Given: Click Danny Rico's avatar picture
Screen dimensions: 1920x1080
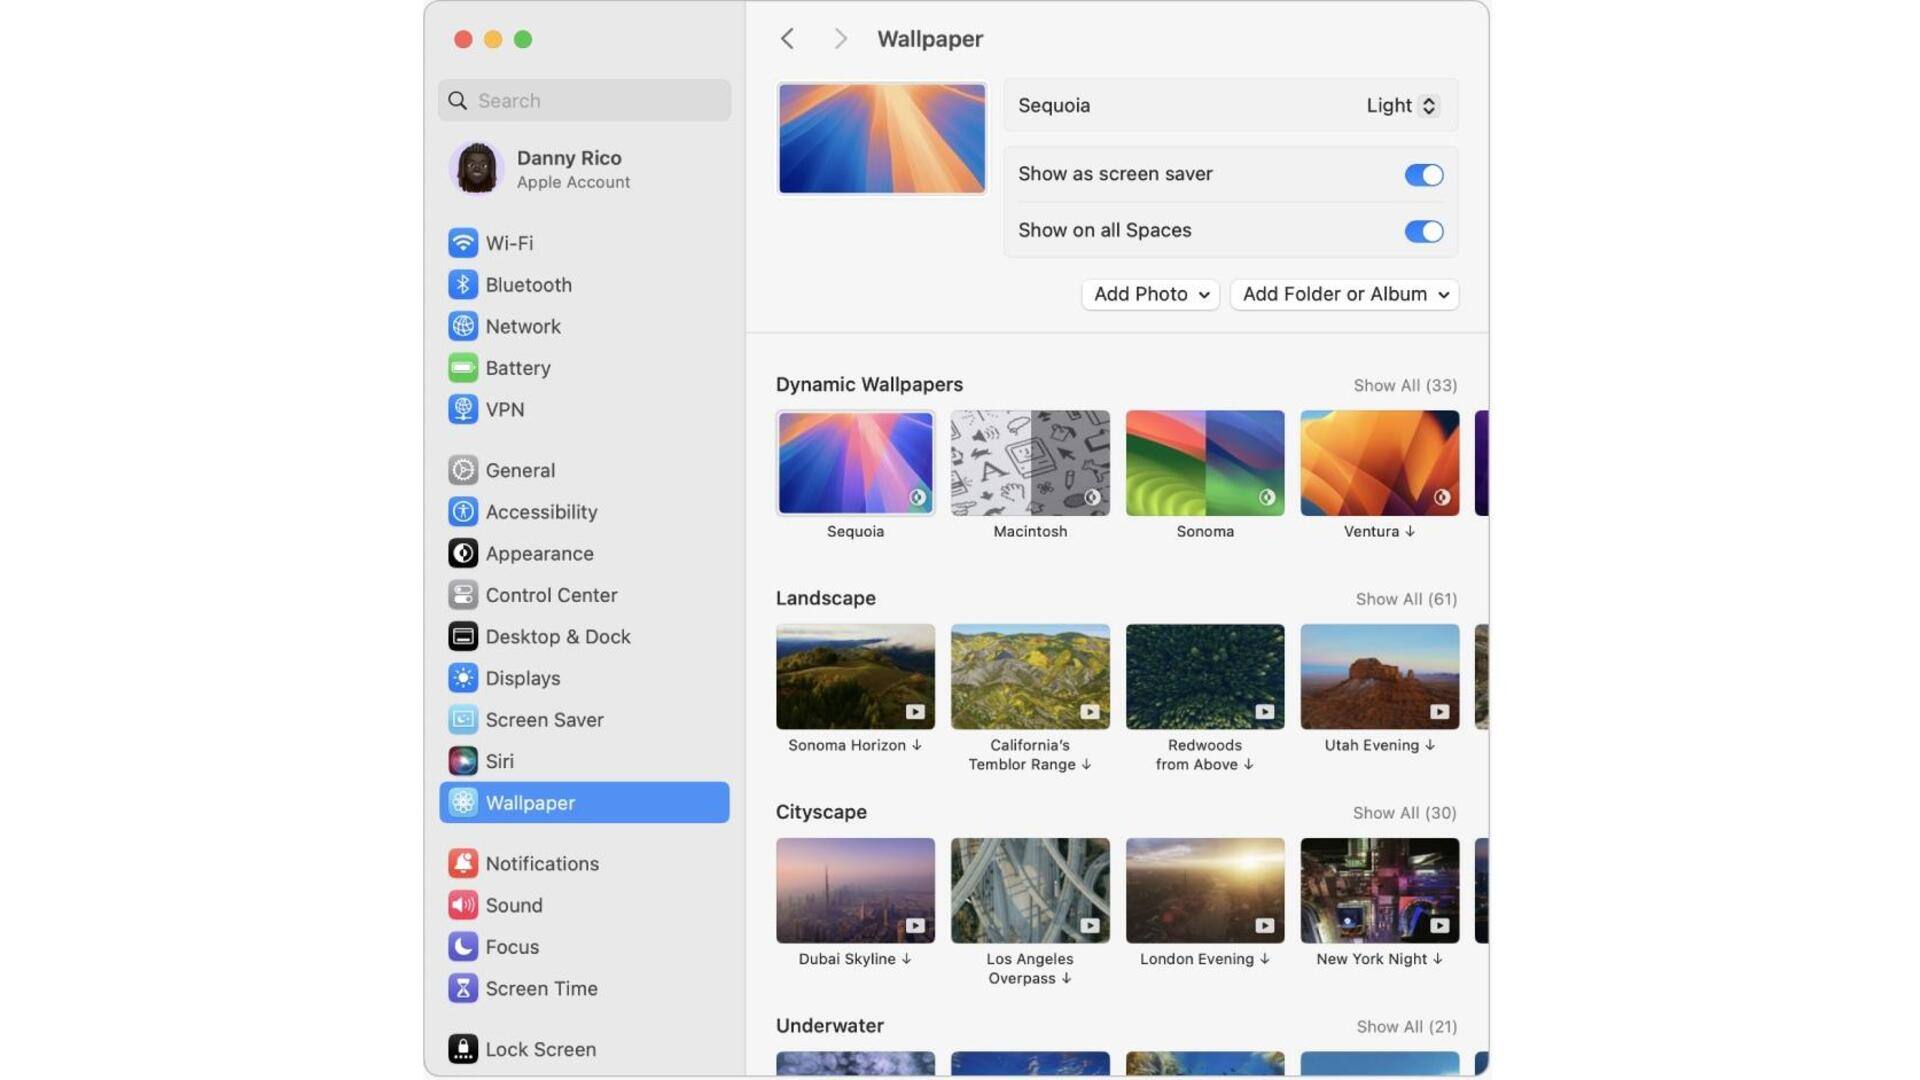Looking at the screenshot, I should [x=476, y=168].
